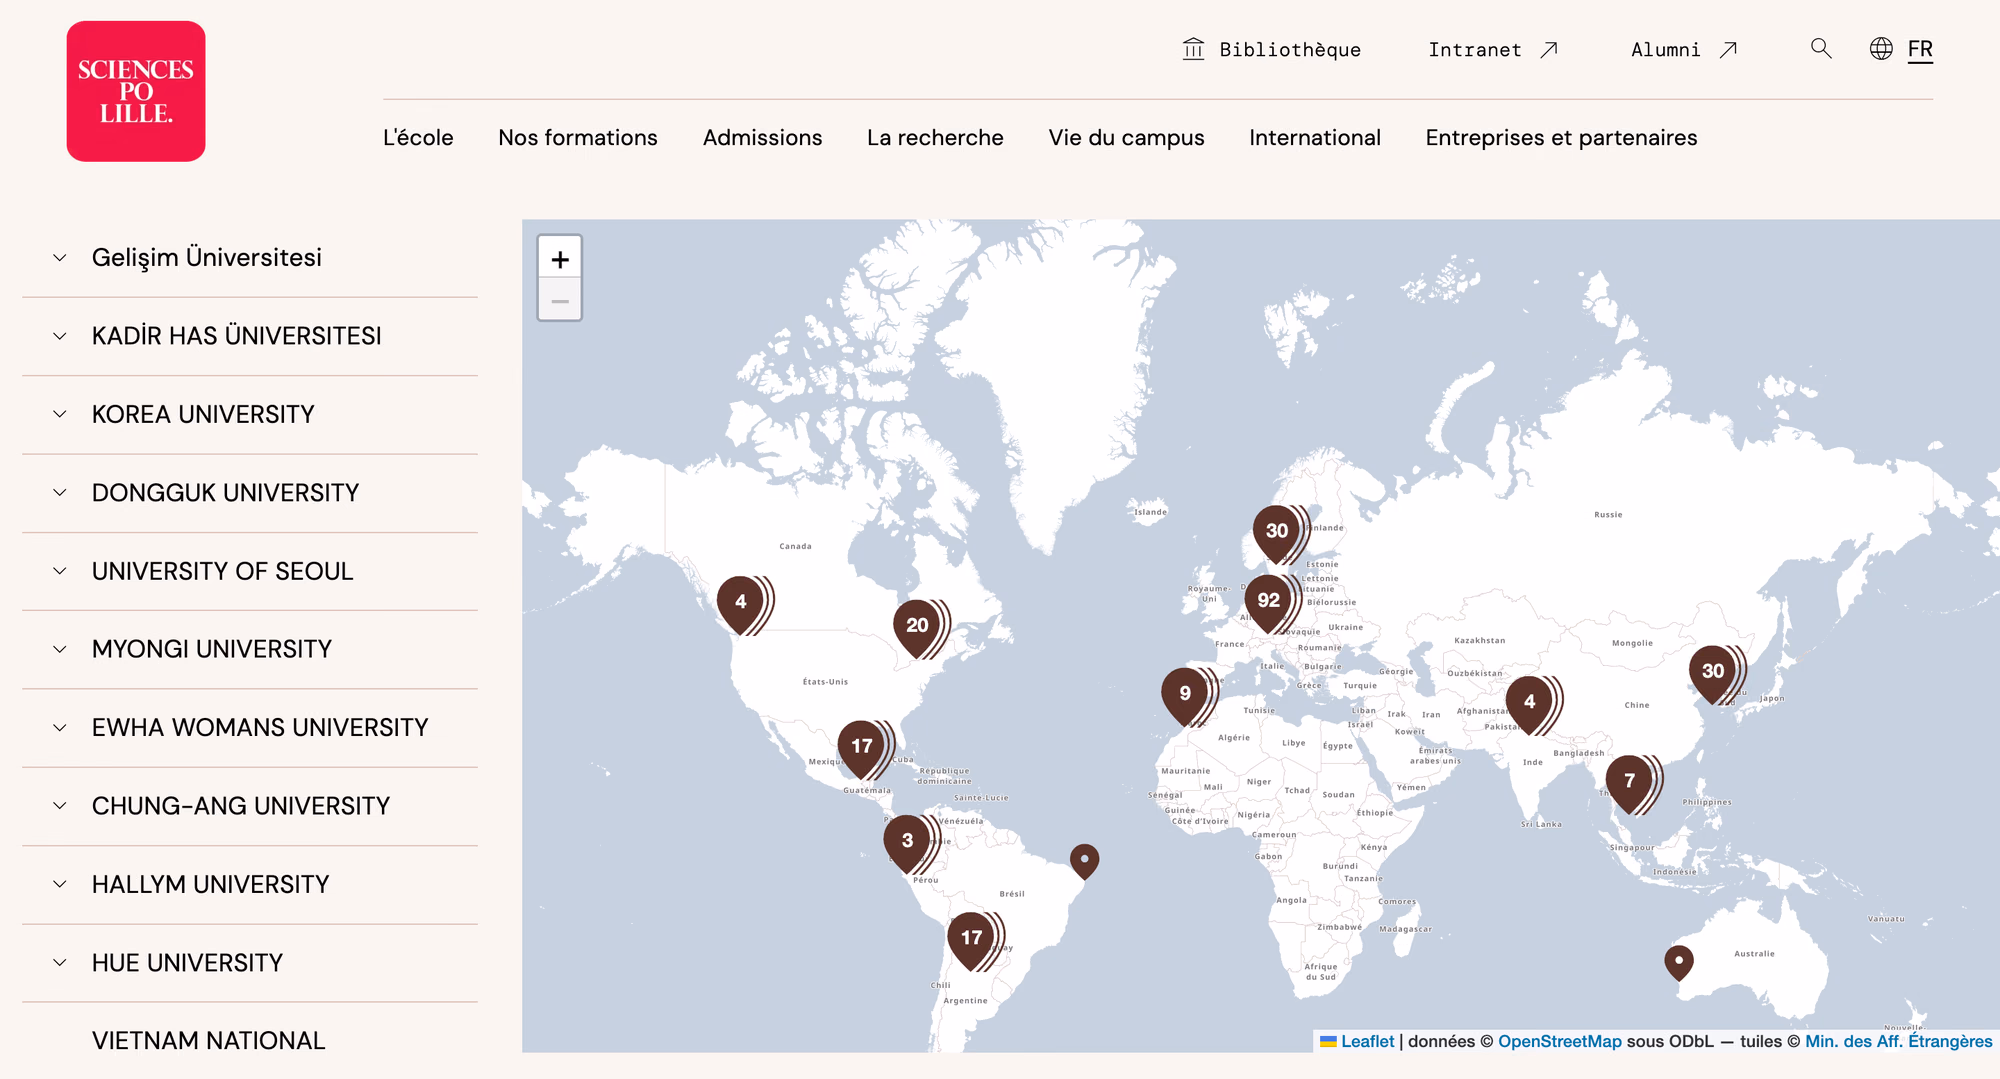Expand the MYONGI UNIVERSITY entry
This screenshot has width=2000, height=1079.
pyautogui.click(x=250, y=650)
